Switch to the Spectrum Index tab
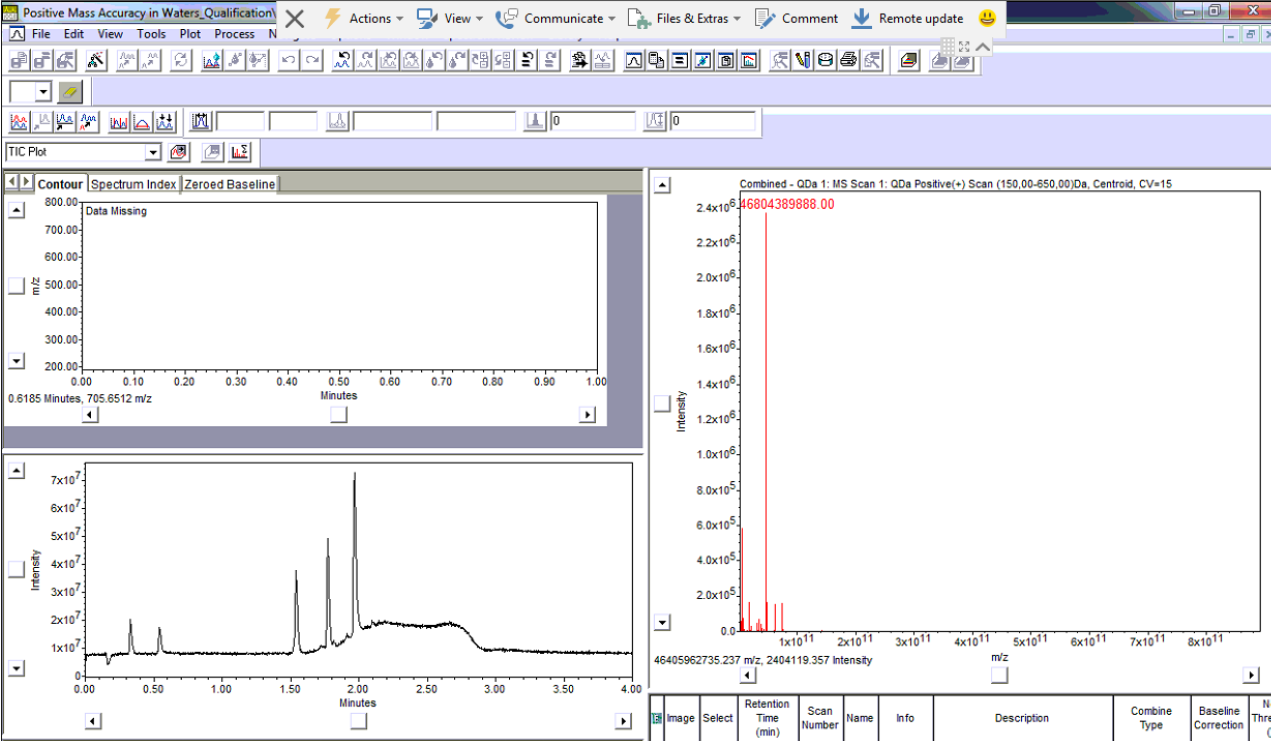The image size is (1274, 741). [x=133, y=184]
